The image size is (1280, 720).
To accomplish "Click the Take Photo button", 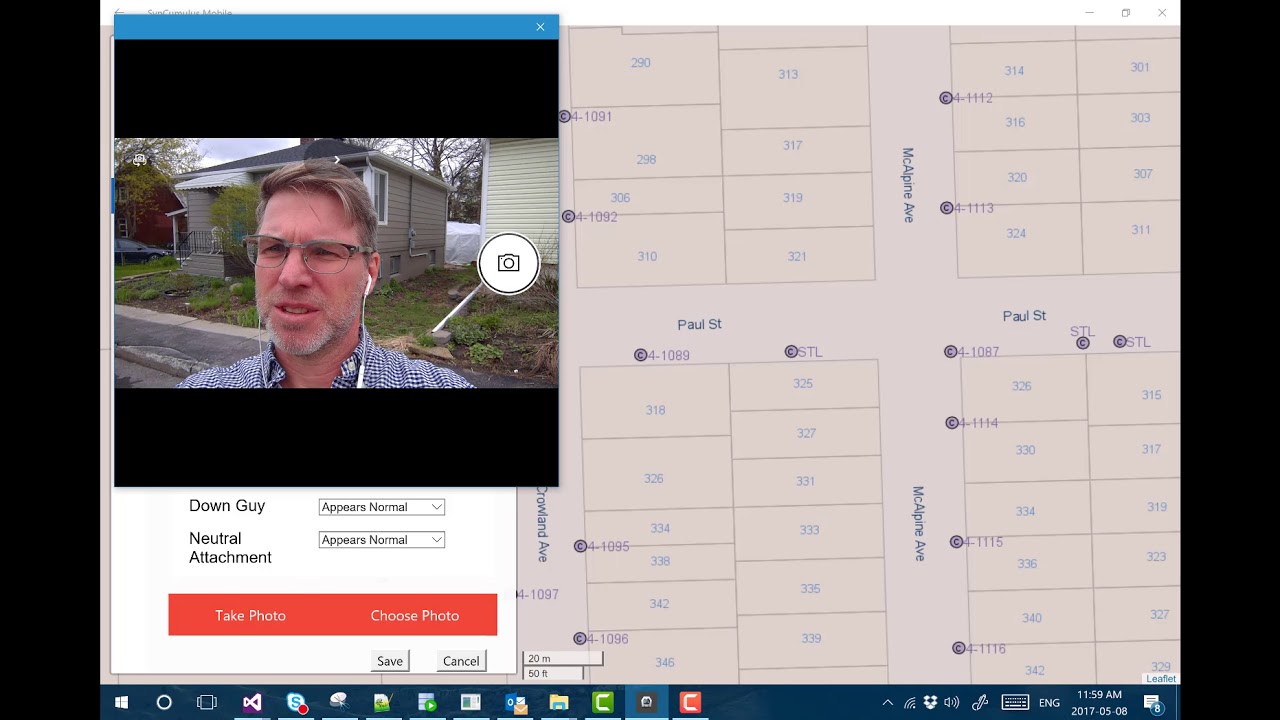I will coord(250,615).
